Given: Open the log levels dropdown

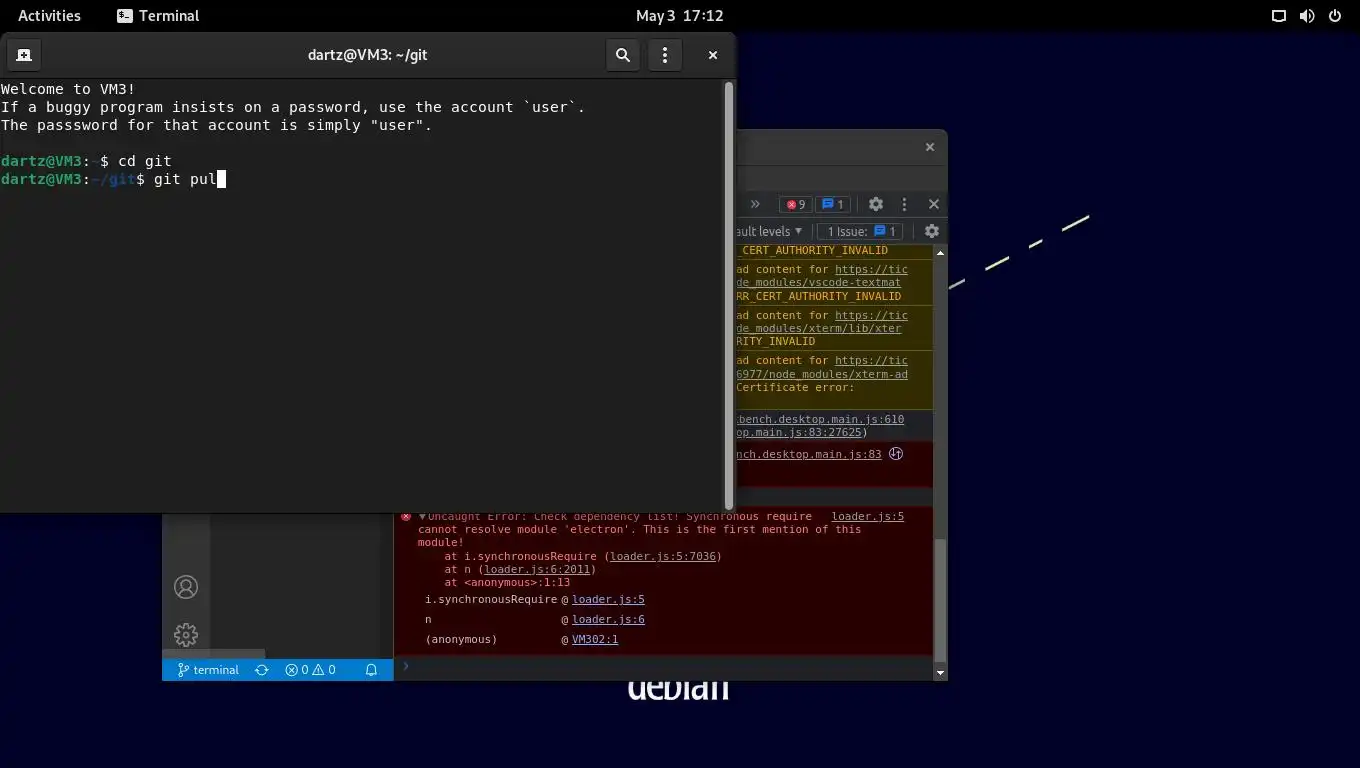Looking at the screenshot, I should pyautogui.click(x=770, y=231).
